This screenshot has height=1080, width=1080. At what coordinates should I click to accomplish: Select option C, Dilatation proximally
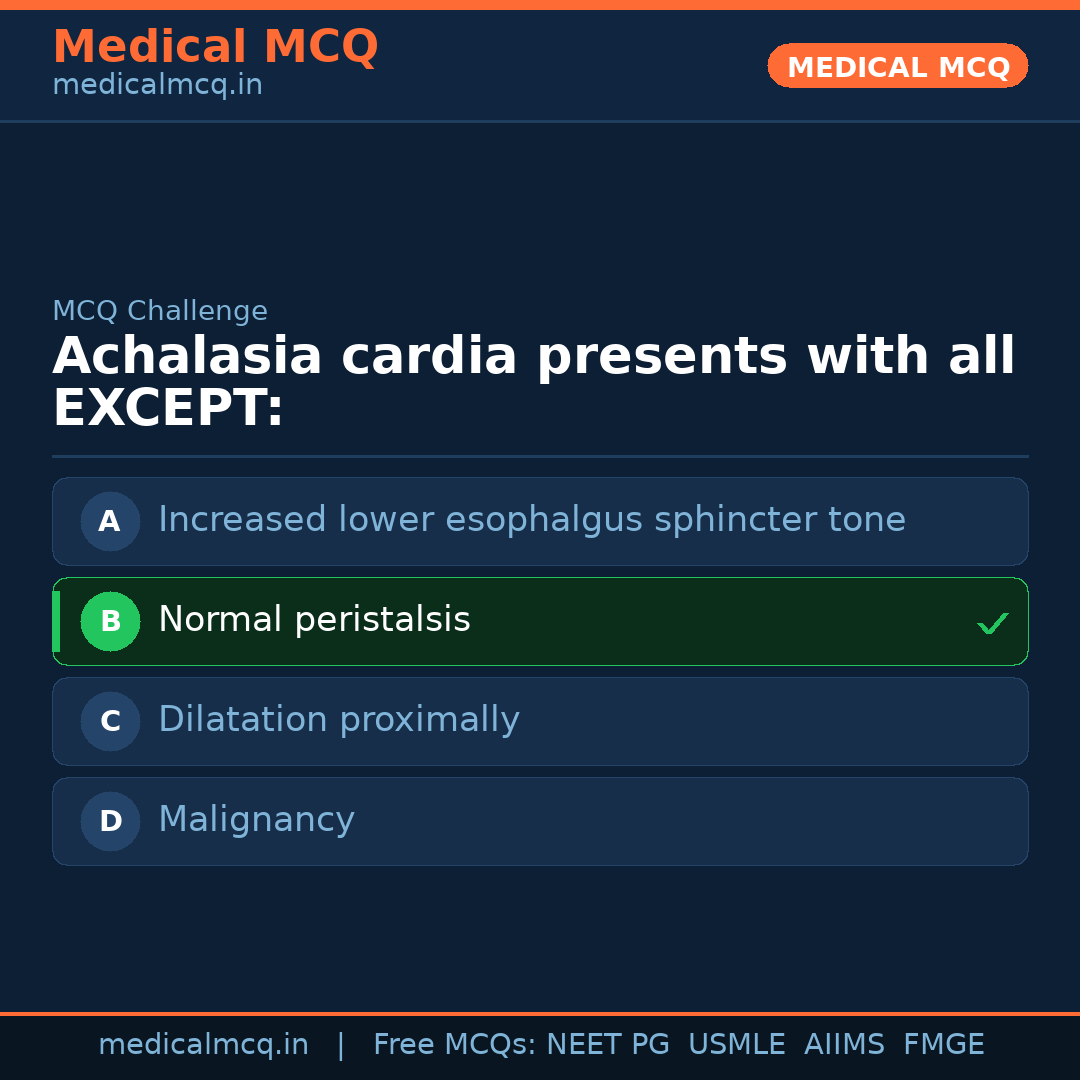pyautogui.click(x=540, y=721)
